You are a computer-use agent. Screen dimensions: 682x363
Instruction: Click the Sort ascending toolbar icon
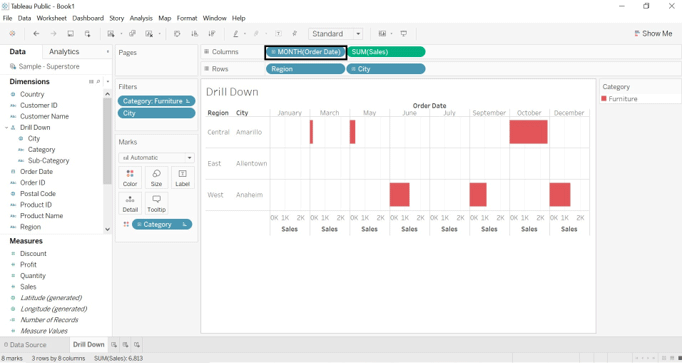click(x=194, y=33)
